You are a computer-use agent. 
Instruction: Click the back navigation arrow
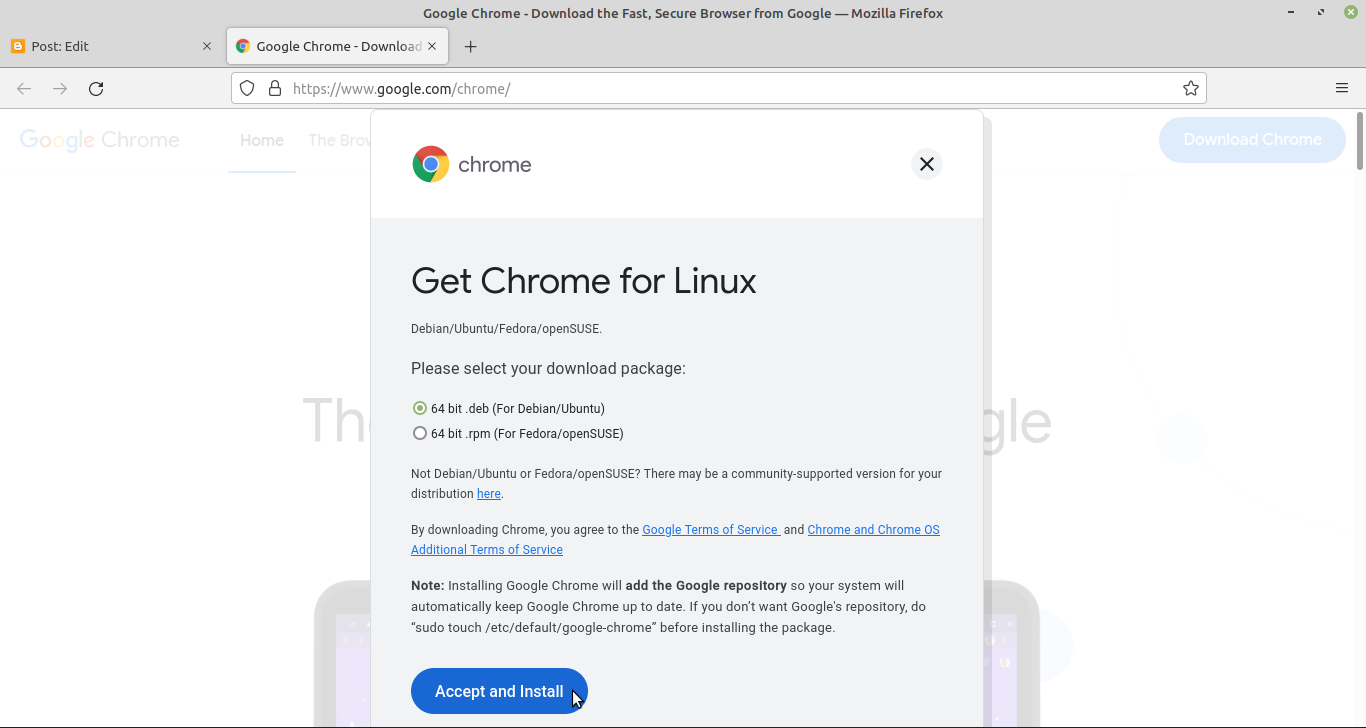24,88
